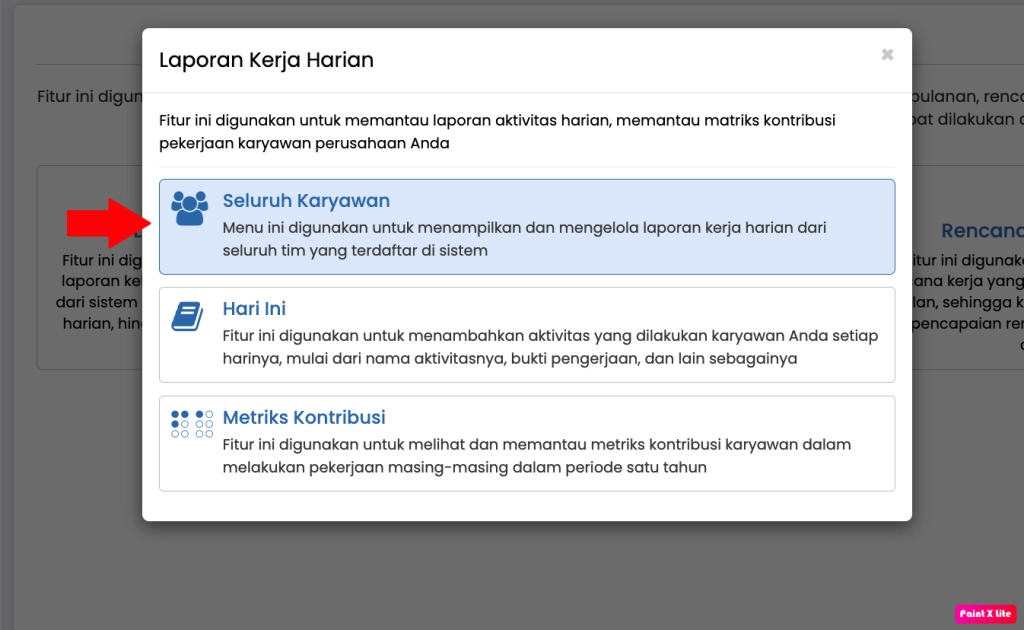This screenshot has width=1024, height=630.
Task: Select the Metriks Kontribusi dots icon
Action: (191, 424)
